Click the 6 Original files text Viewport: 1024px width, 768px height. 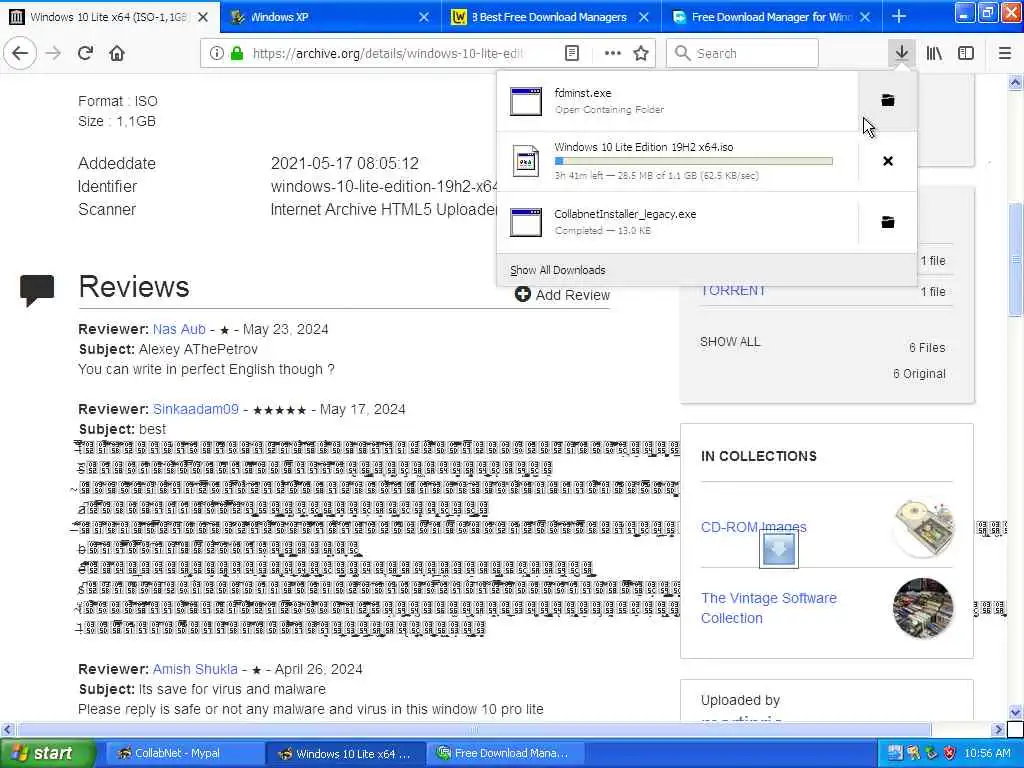click(x=919, y=374)
